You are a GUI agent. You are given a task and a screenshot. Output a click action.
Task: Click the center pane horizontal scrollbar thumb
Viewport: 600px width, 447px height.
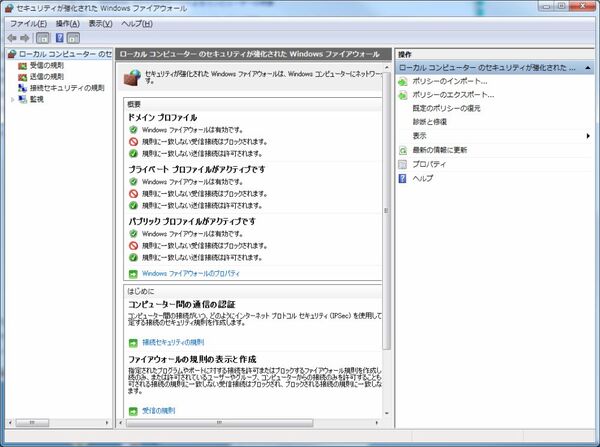pos(219,423)
